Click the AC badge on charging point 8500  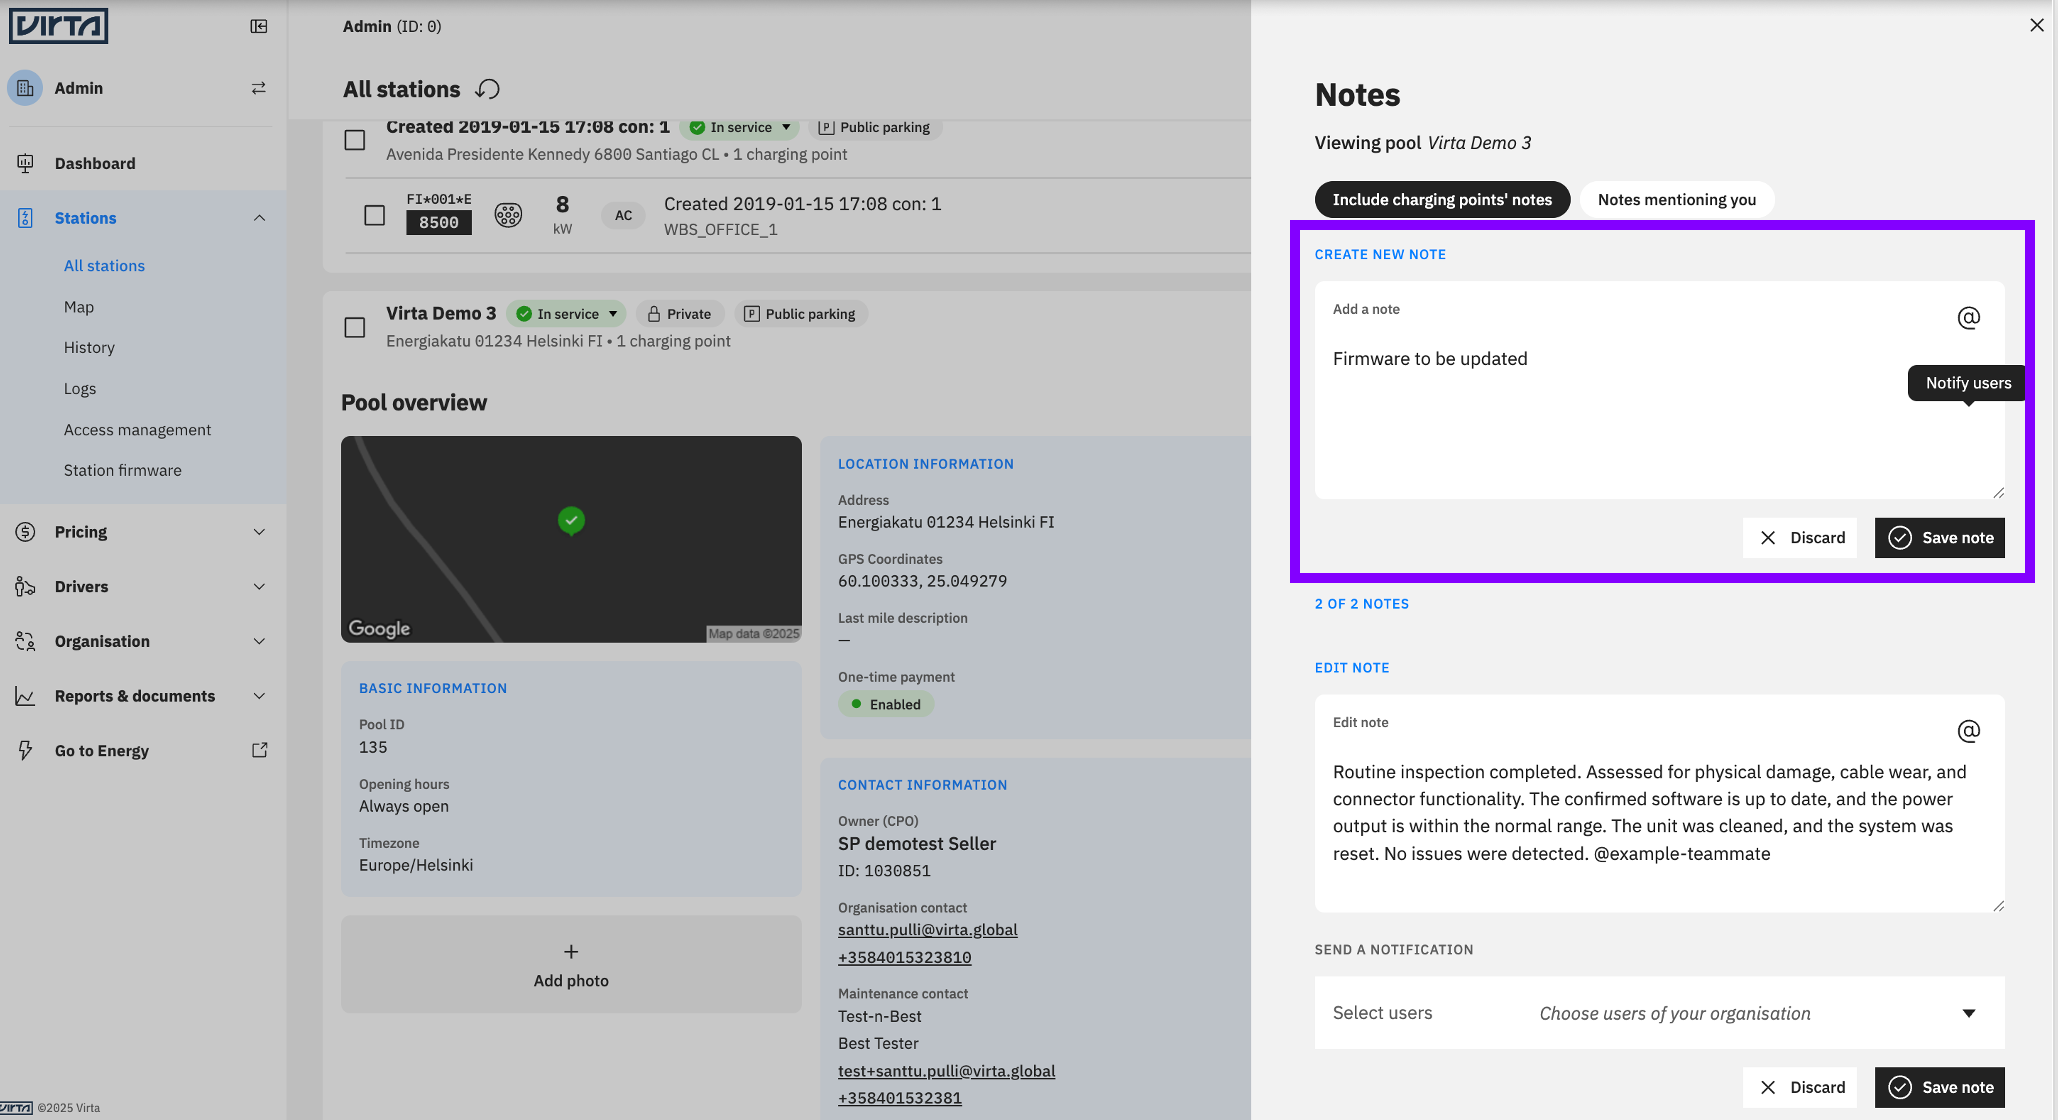[623, 215]
